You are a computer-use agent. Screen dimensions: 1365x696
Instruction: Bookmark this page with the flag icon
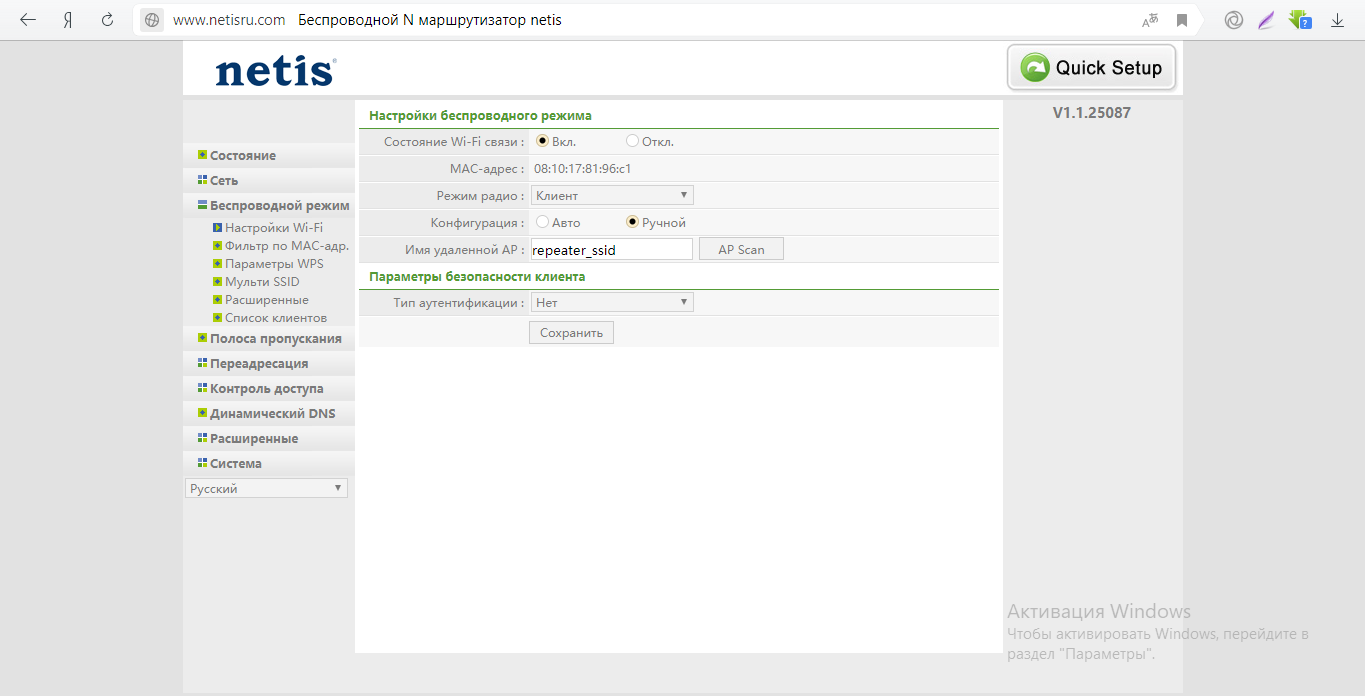[x=1182, y=20]
